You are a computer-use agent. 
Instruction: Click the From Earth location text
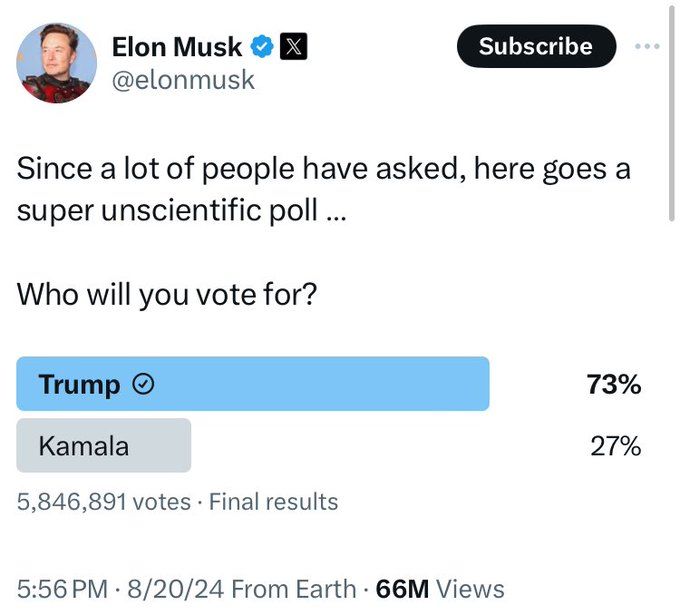(x=295, y=589)
